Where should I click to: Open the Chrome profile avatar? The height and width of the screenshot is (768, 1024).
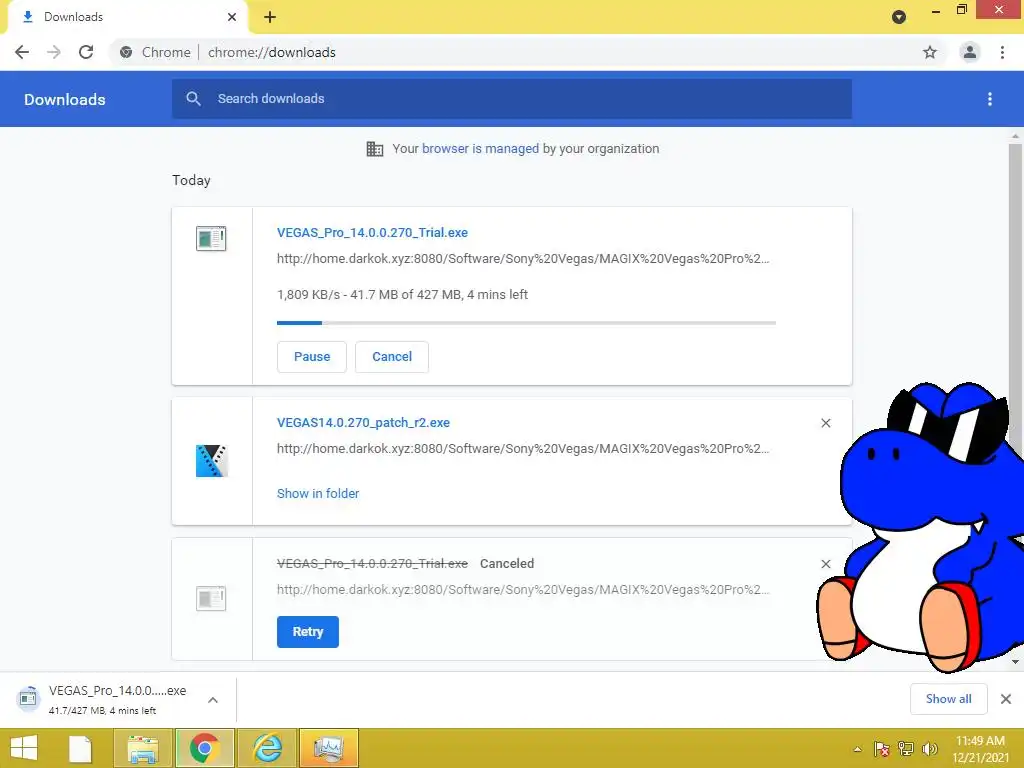pos(970,52)
